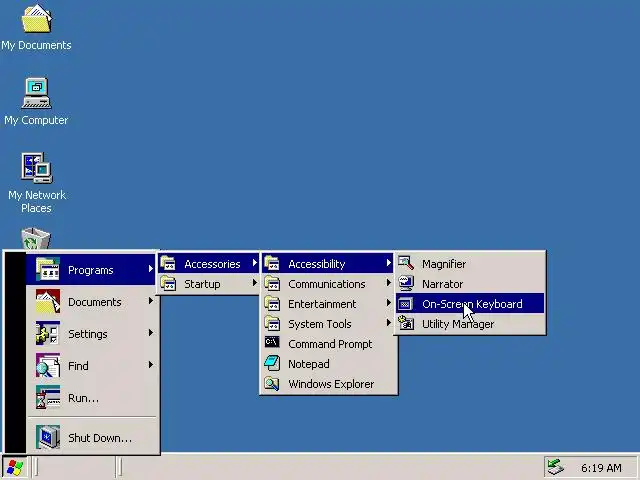Click the system tray network icon

point(556,467)
